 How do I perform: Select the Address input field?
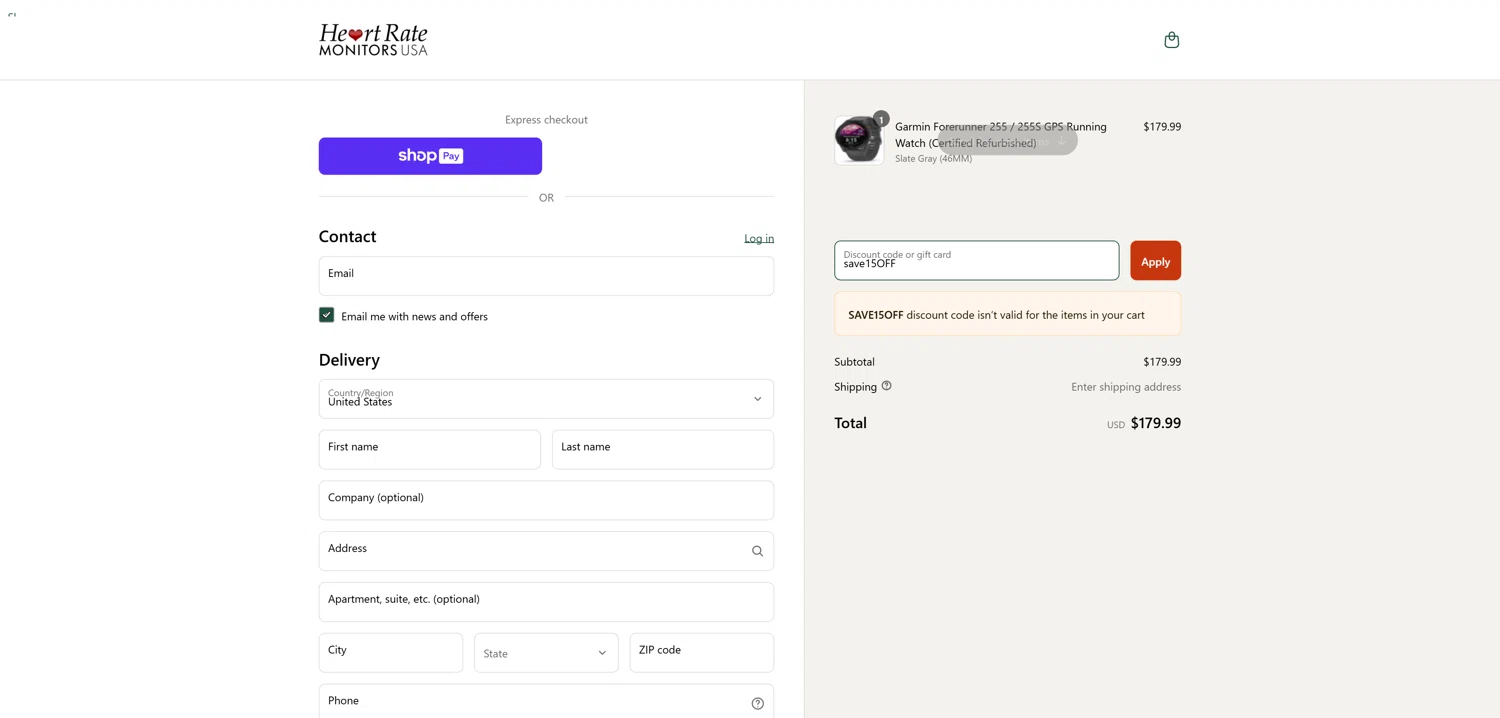coord(546,551)
